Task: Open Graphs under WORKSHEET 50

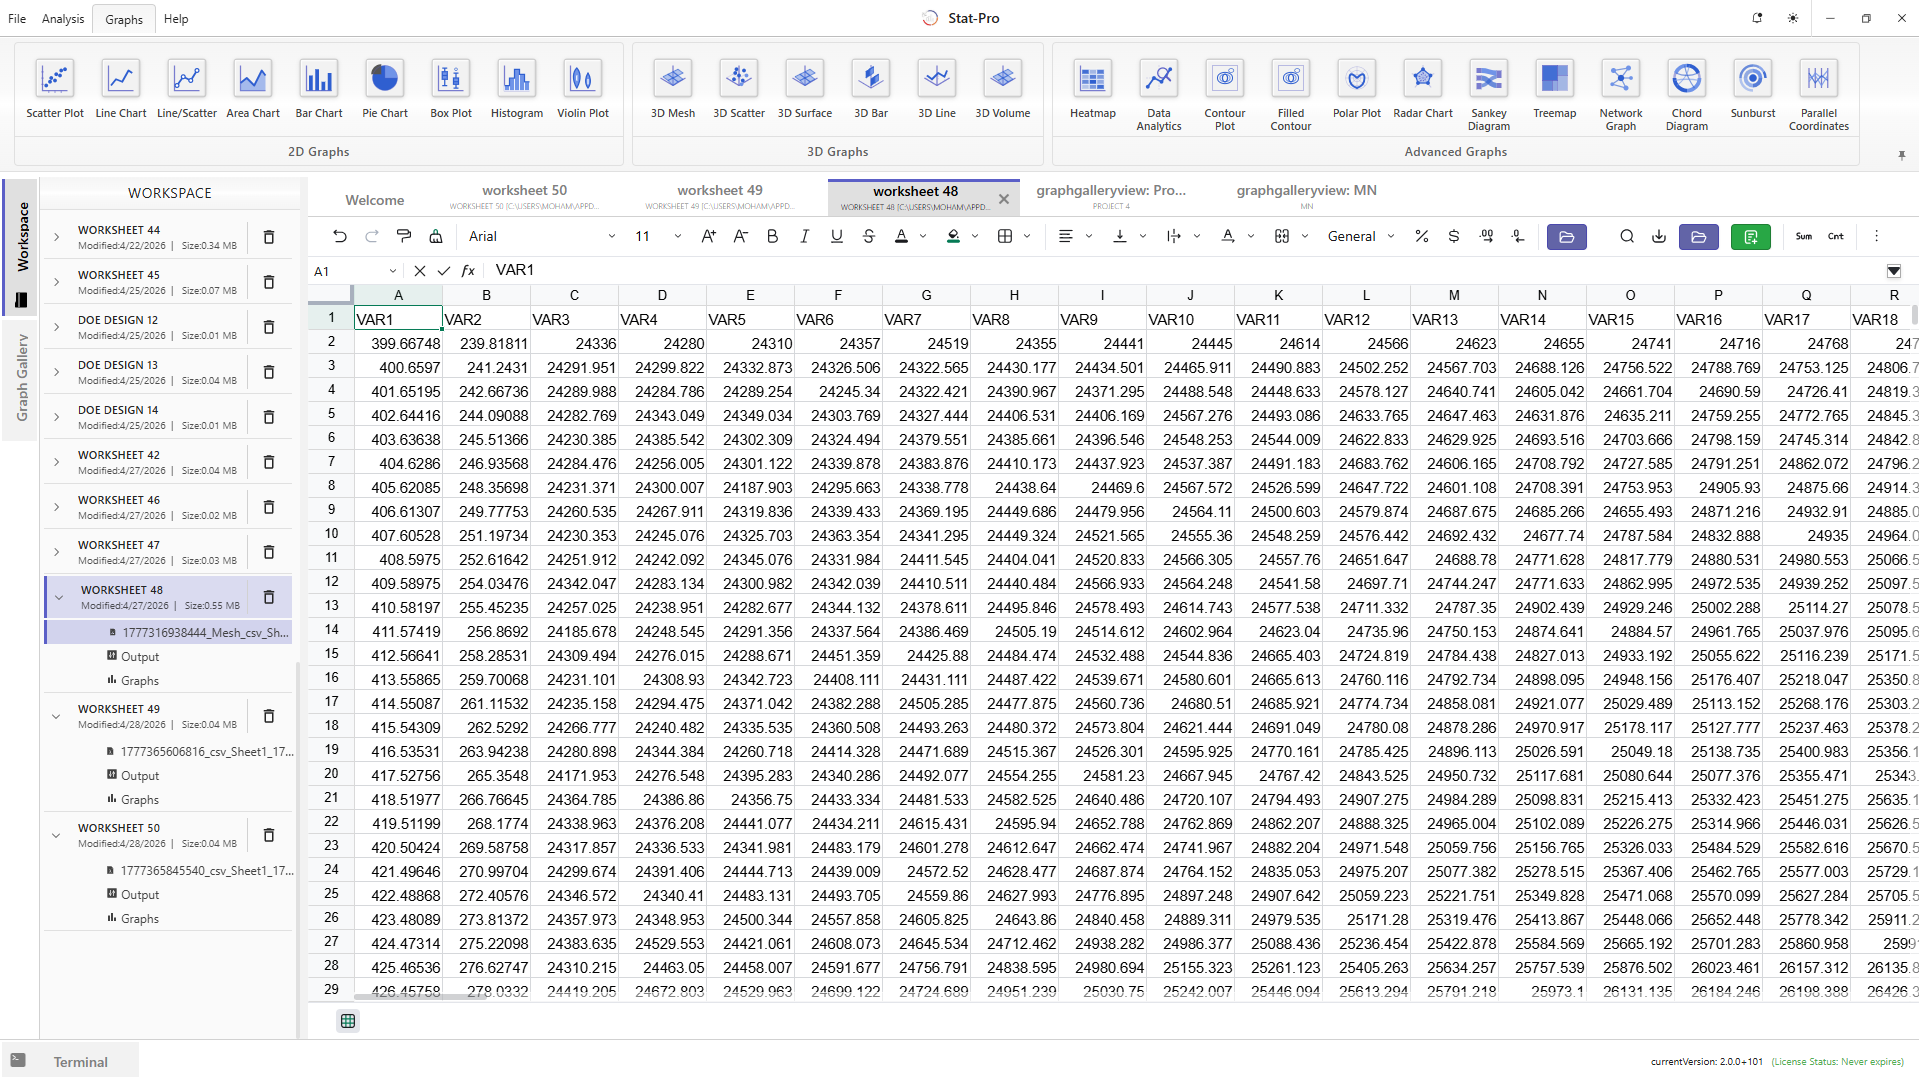Action: pos(139,919)
